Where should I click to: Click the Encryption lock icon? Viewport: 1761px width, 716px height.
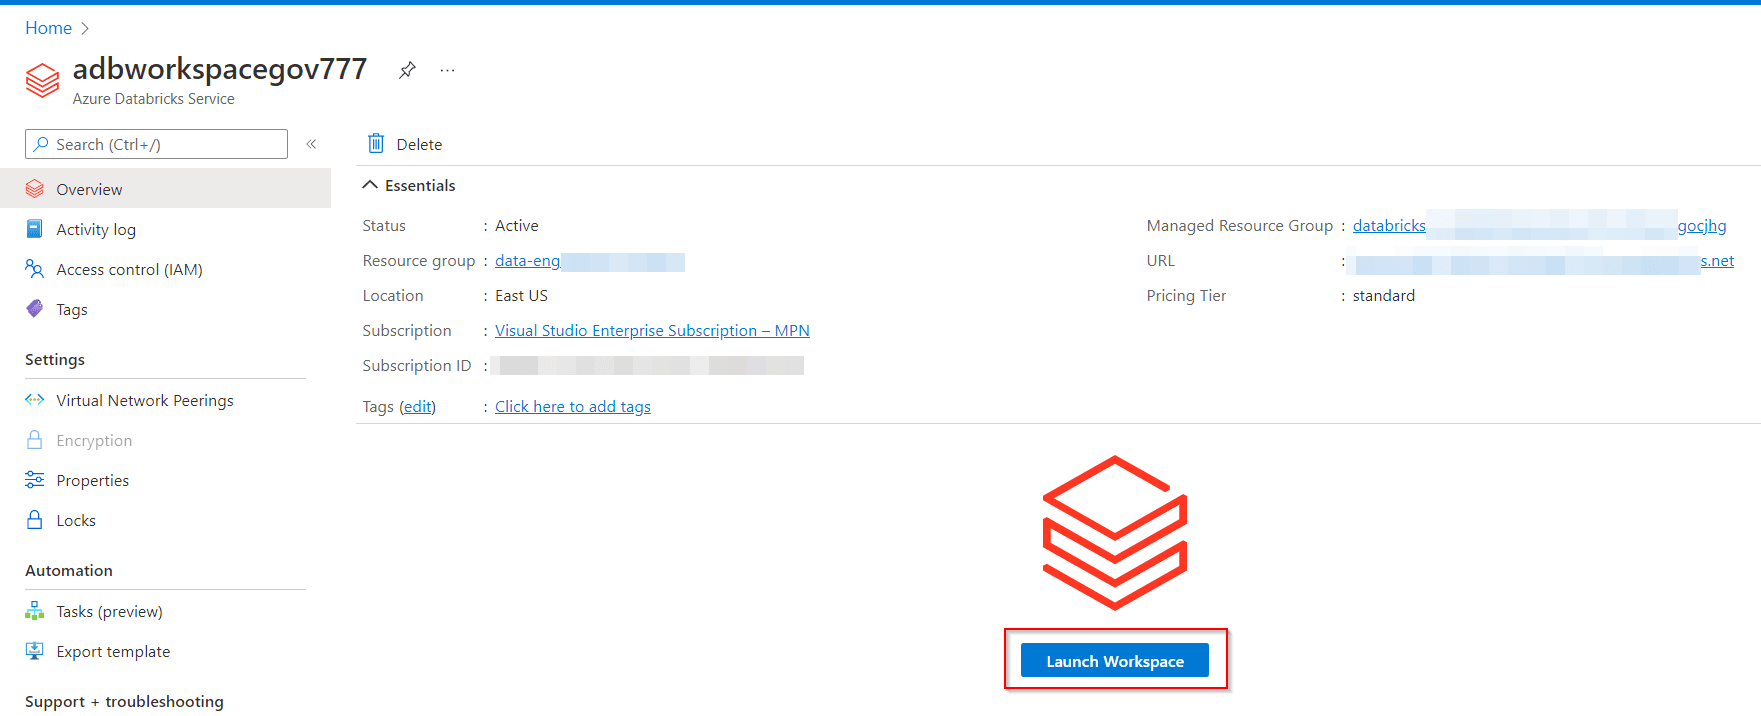coord(34,439)
